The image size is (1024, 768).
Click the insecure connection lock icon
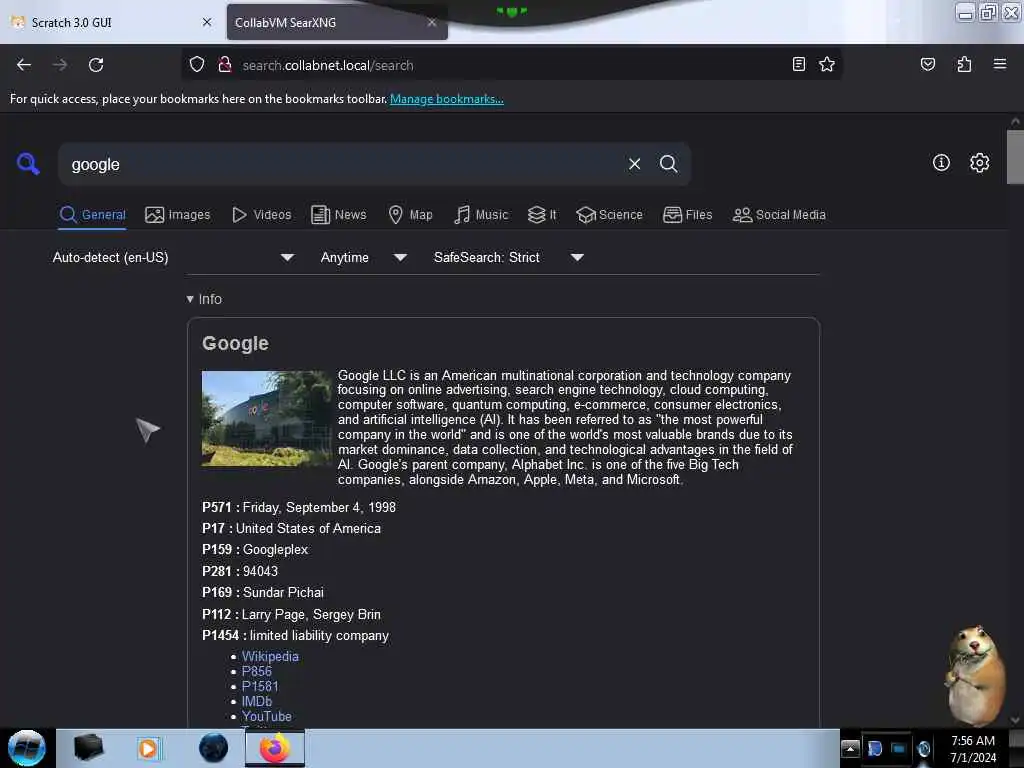[x=225, y=65]
